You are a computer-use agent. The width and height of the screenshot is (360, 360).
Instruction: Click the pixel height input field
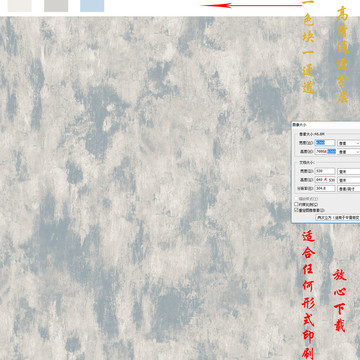coord(325,151)
